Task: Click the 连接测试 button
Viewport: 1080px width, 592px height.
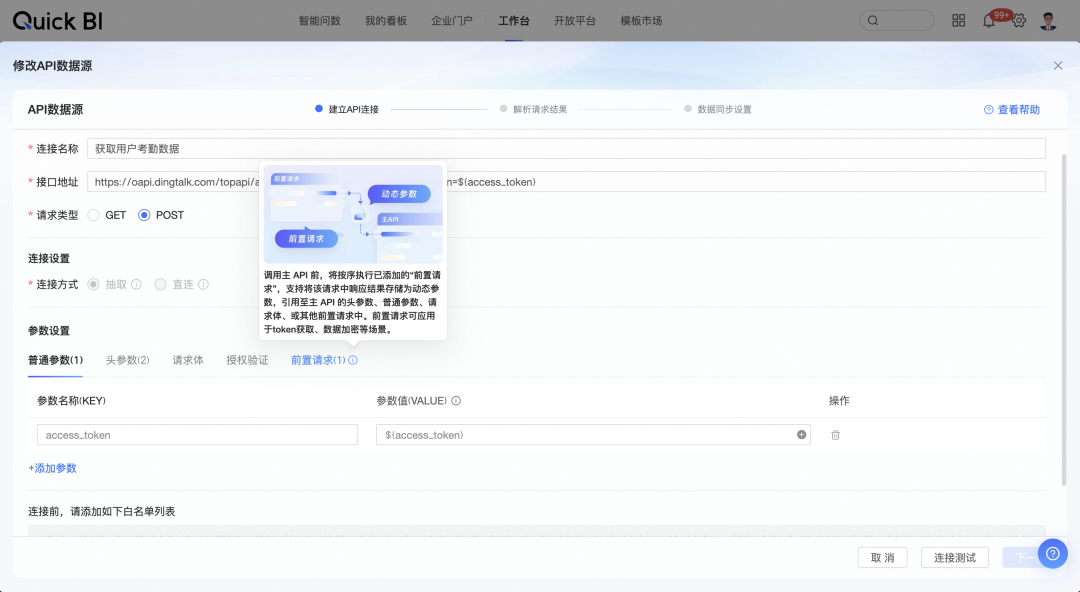Action: (954, 557)
